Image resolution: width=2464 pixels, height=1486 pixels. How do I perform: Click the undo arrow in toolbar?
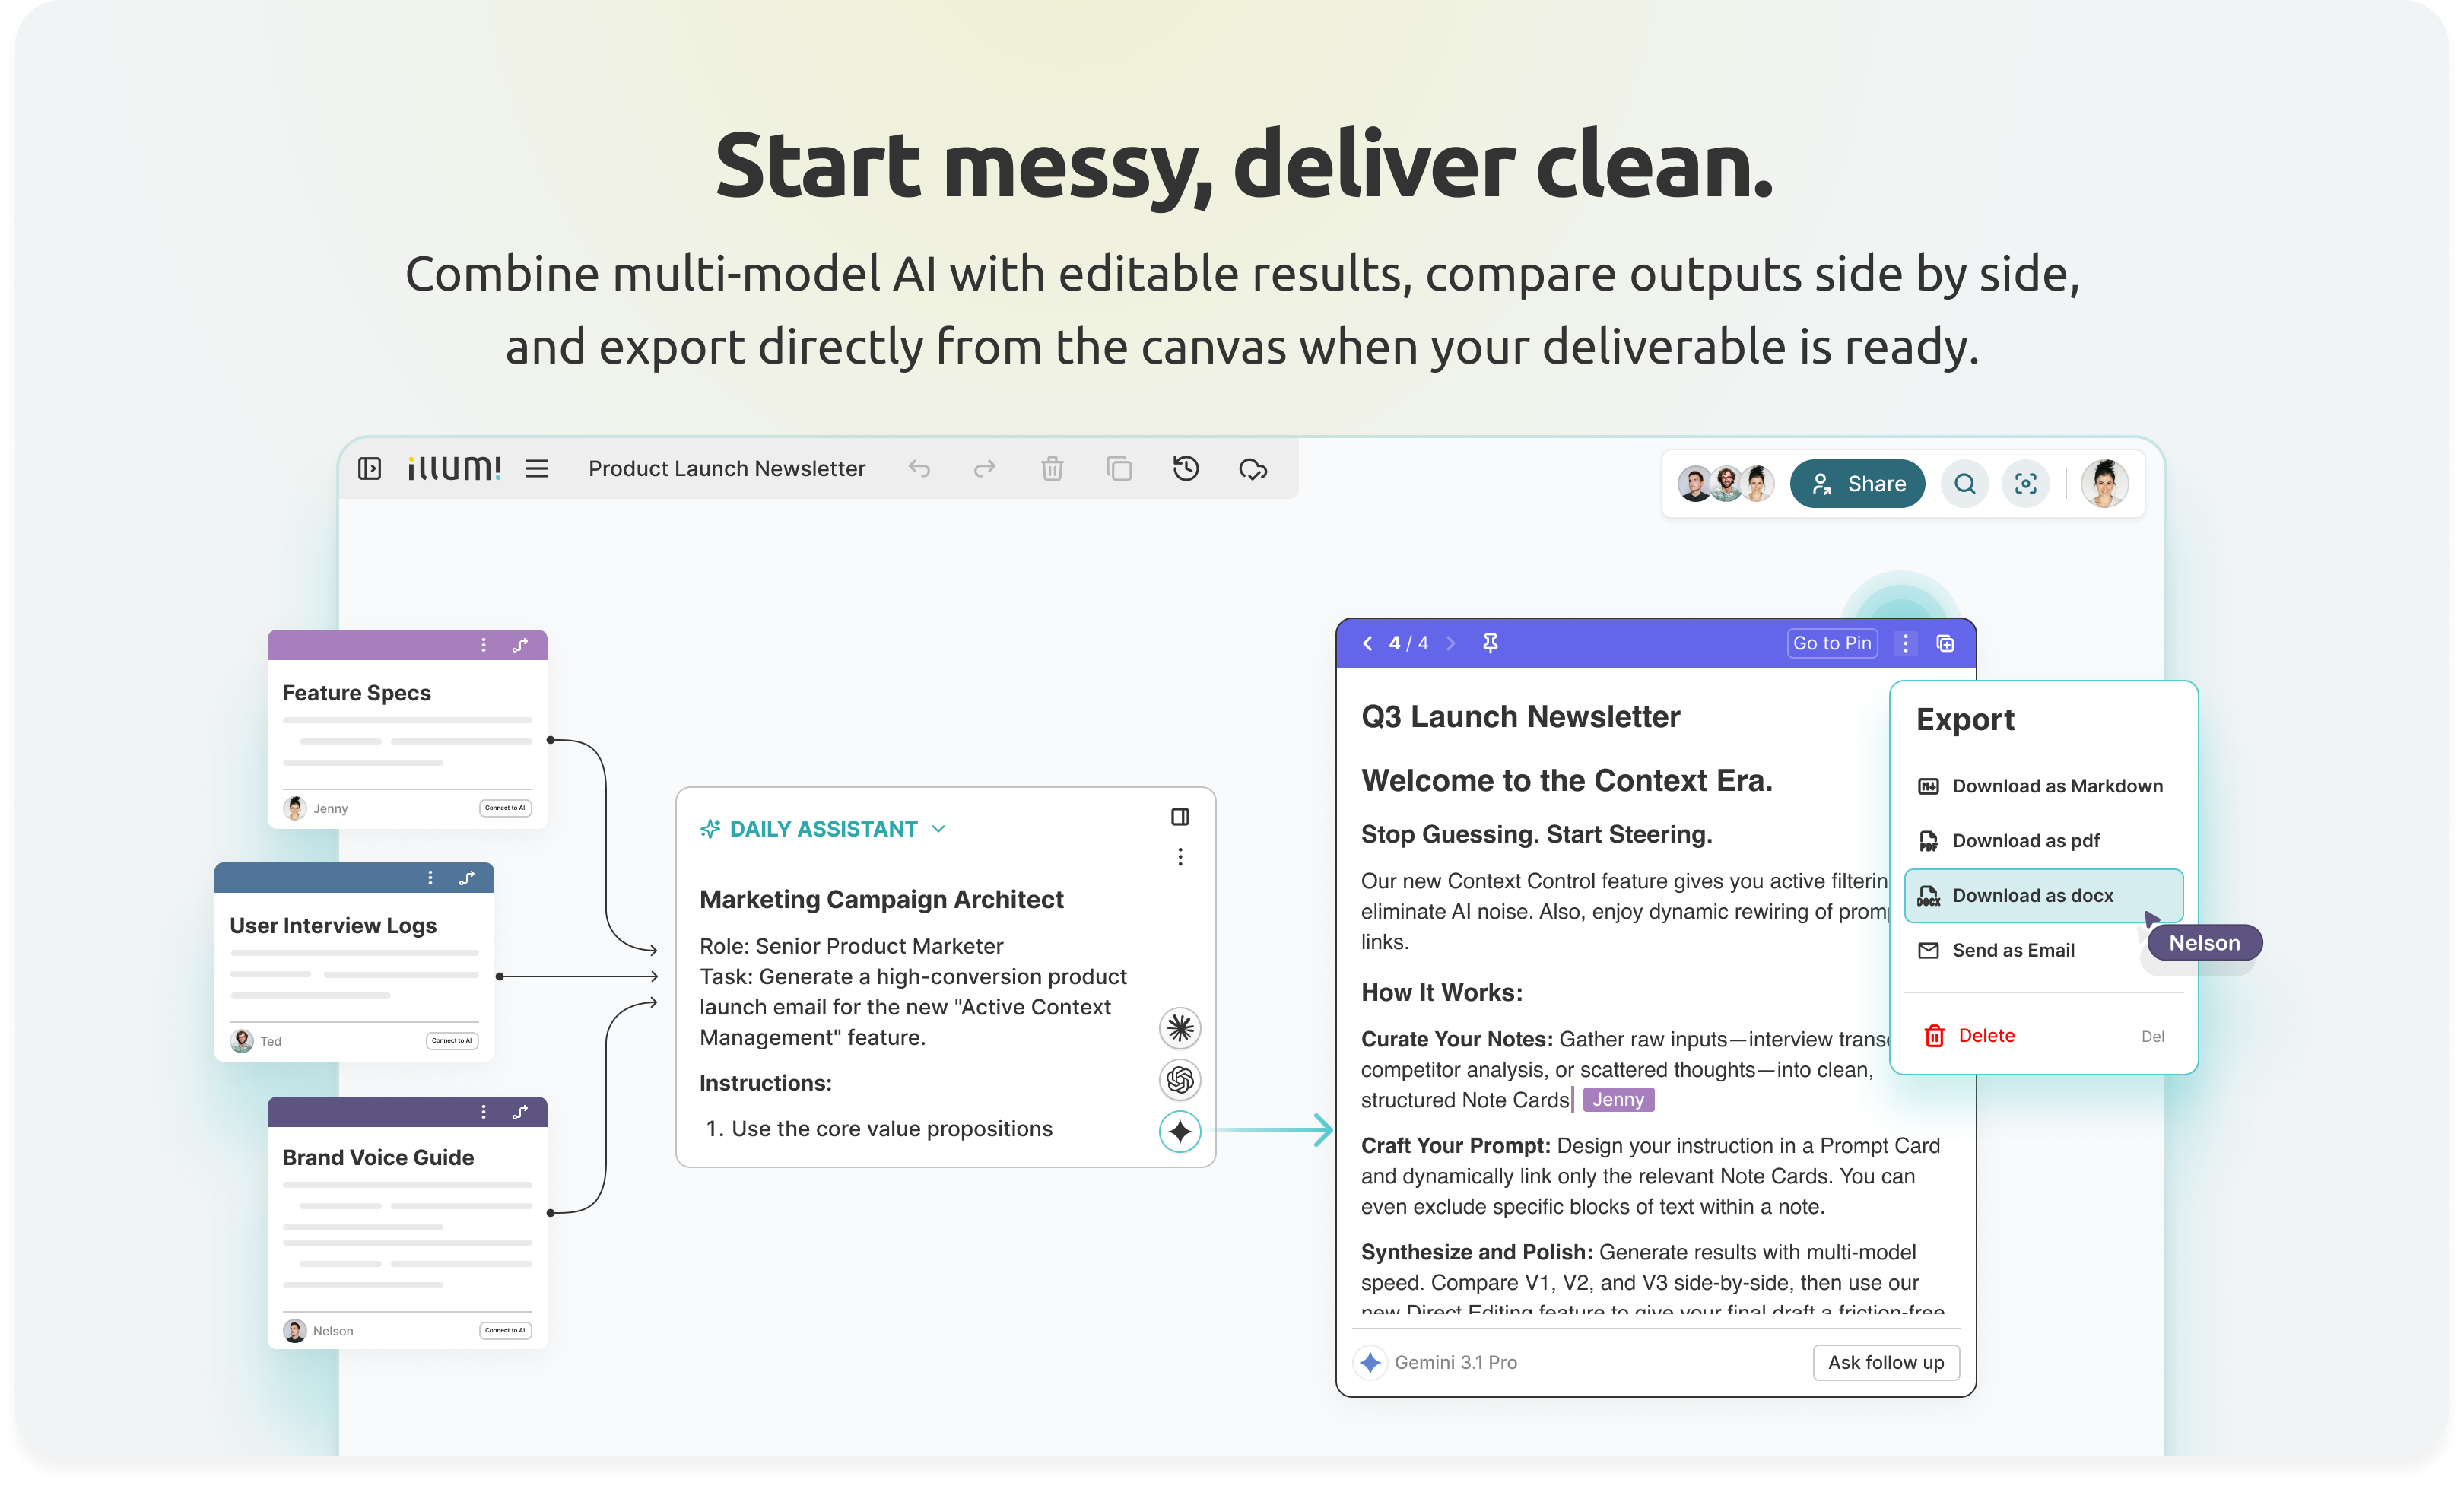click(x=918, y=468)
